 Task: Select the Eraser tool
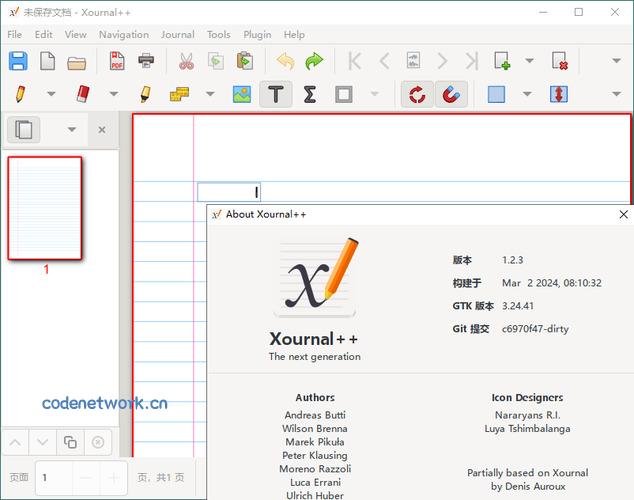[x=83, y=95]
